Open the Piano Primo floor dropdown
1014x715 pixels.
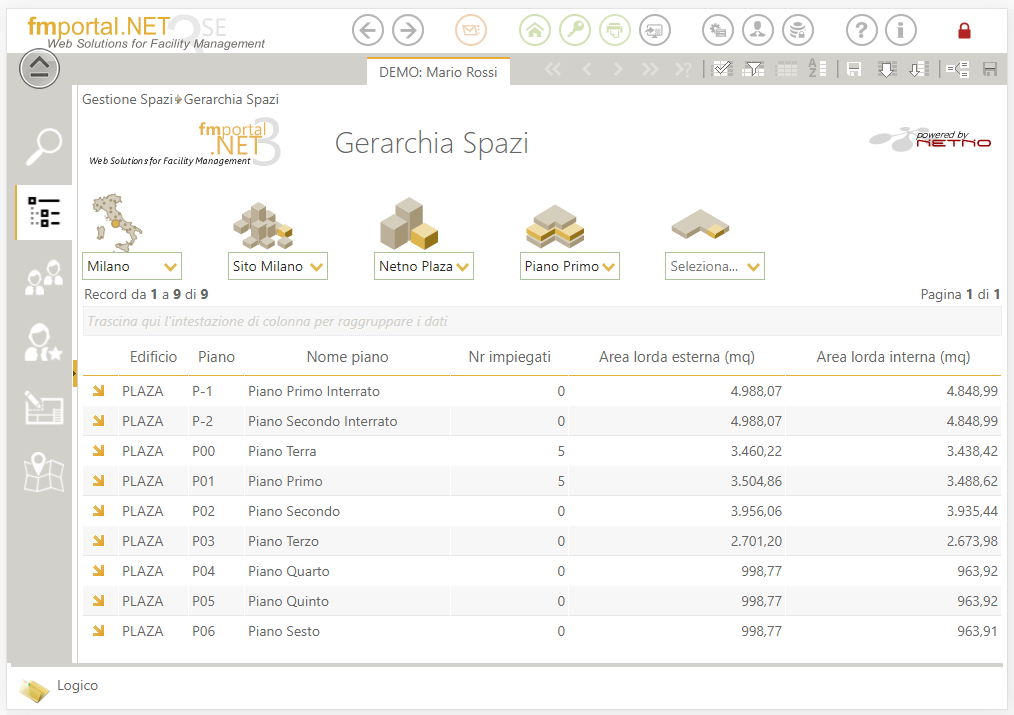point(570,266)
